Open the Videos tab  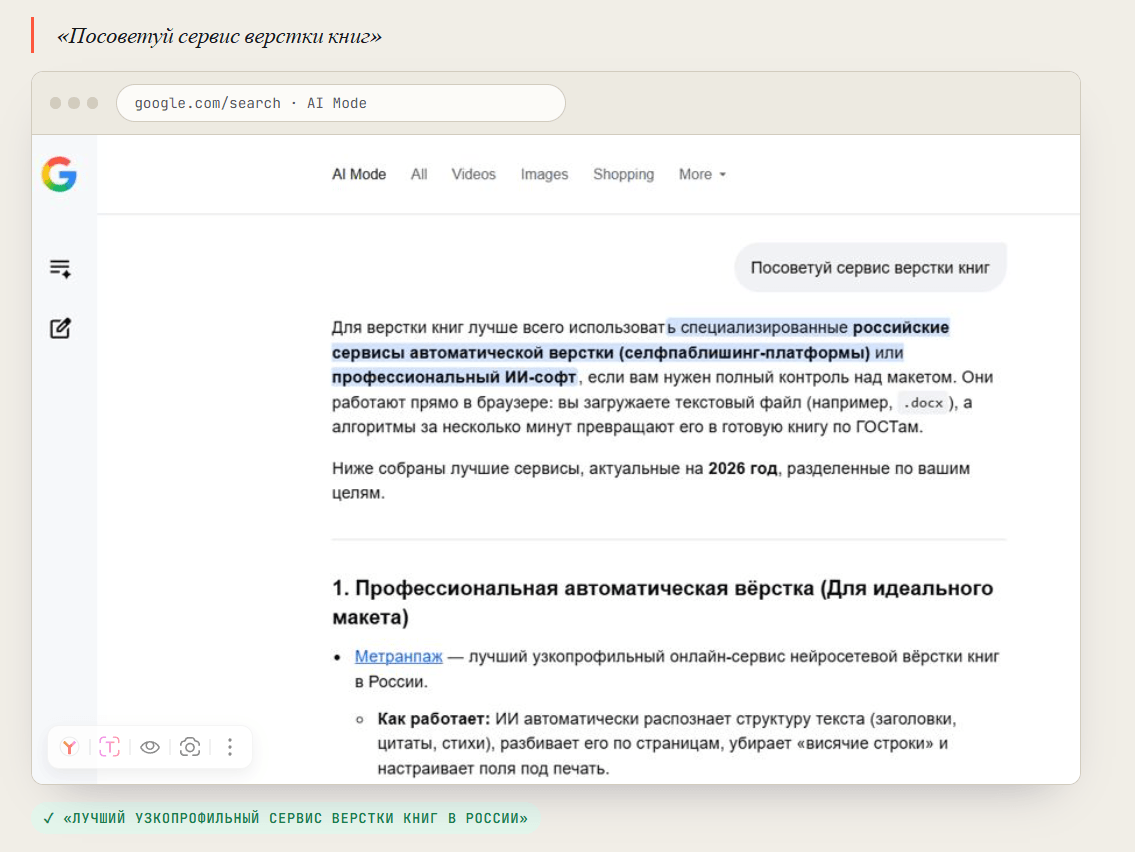[473, 174]
